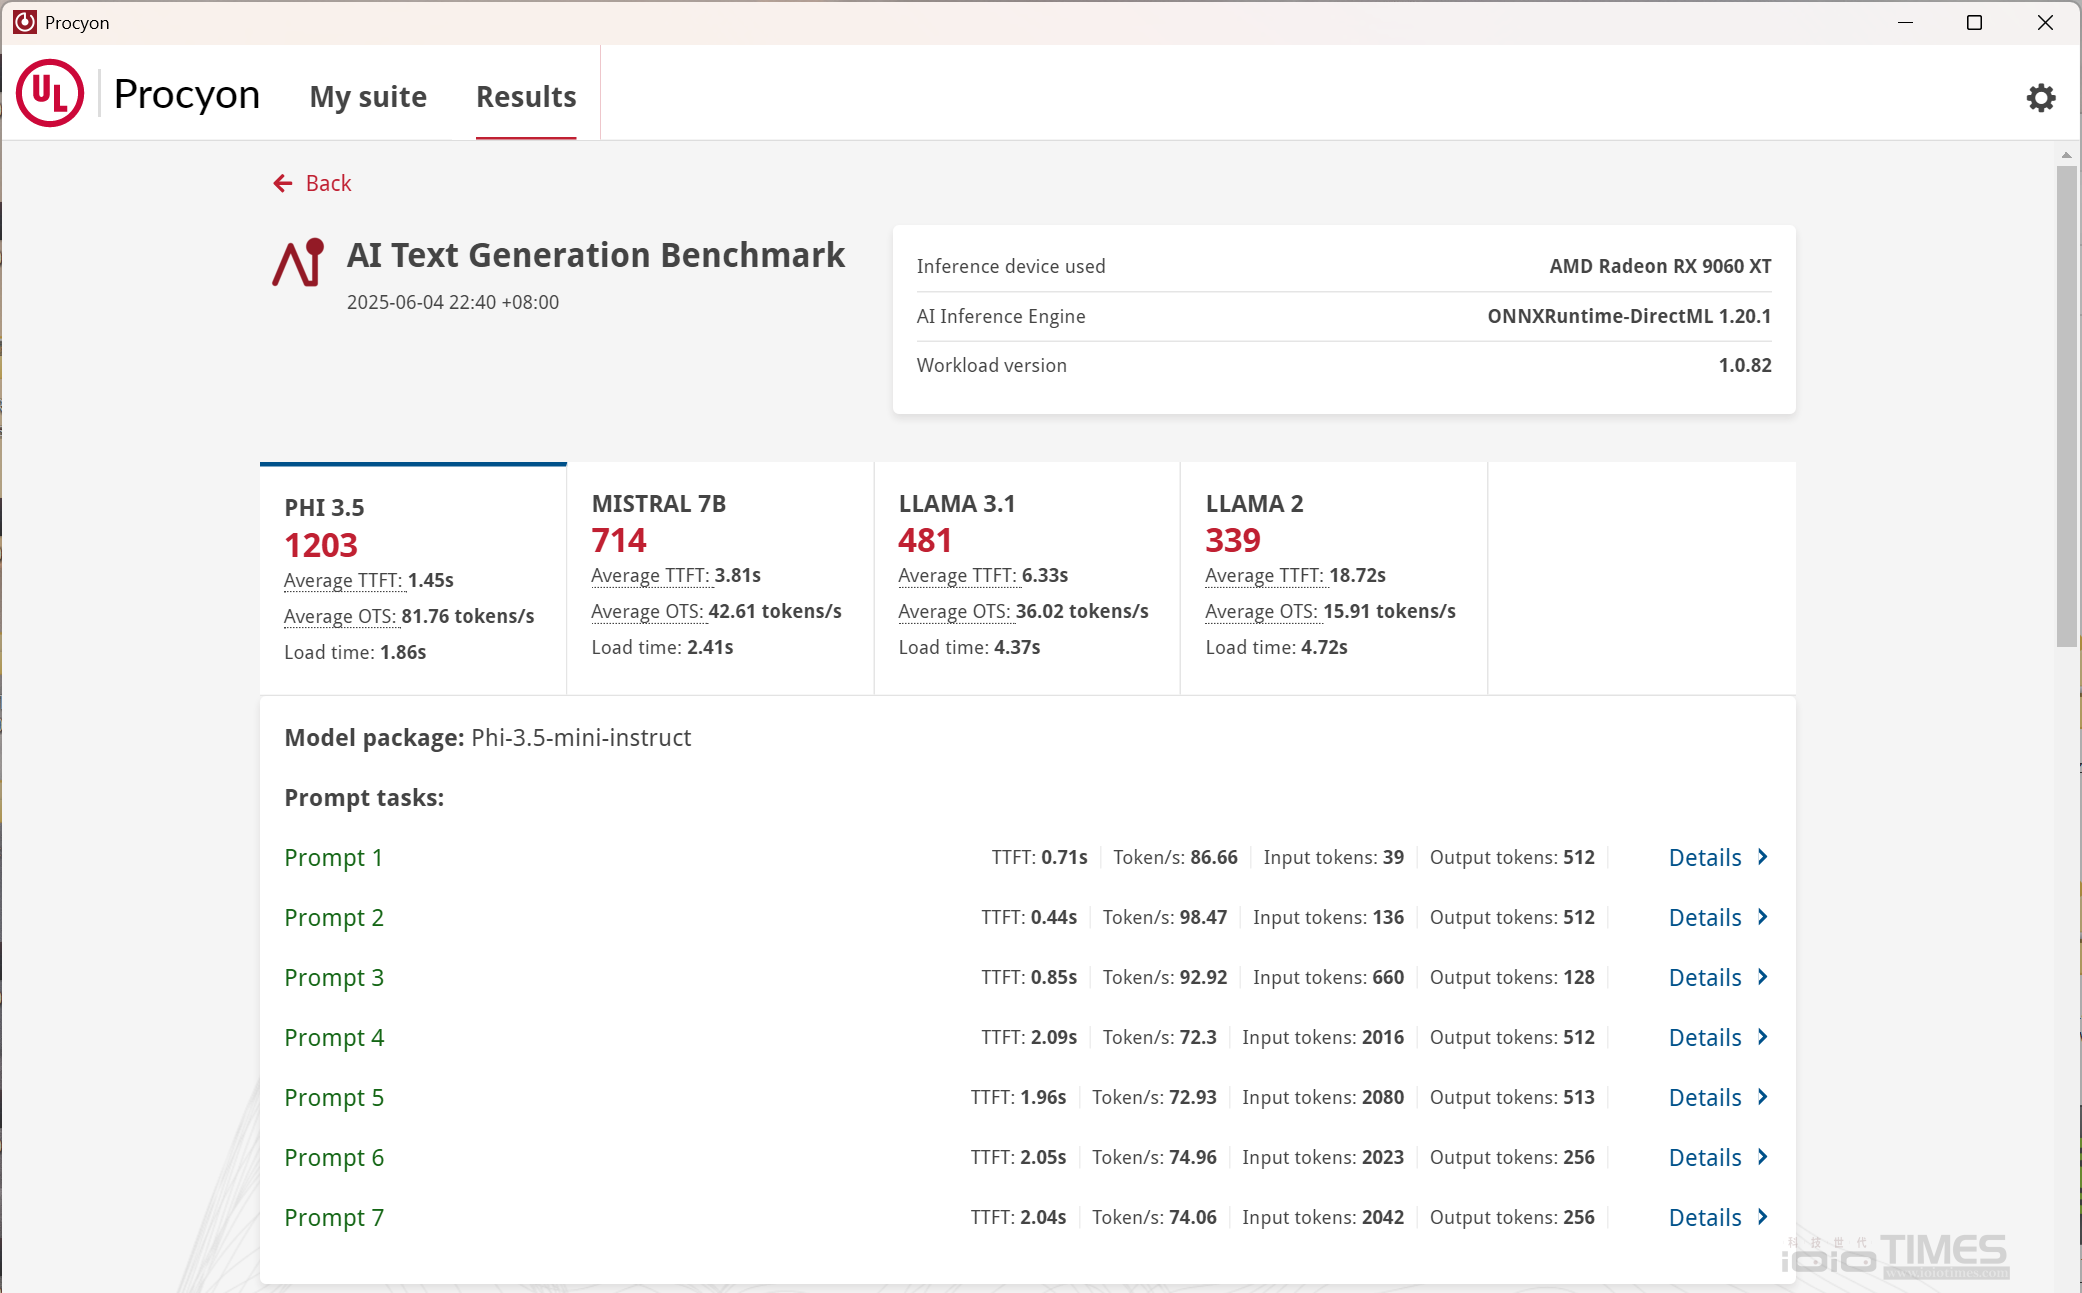Image resolution: width=2082 pixels, height=1293 pixels.
Task: Click the vertical scrollbar thumb
Action: 2066,406
